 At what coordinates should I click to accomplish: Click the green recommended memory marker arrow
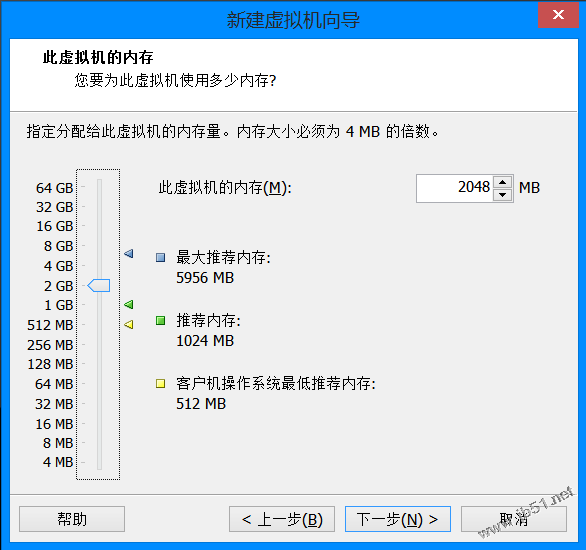tap(129, 305)
